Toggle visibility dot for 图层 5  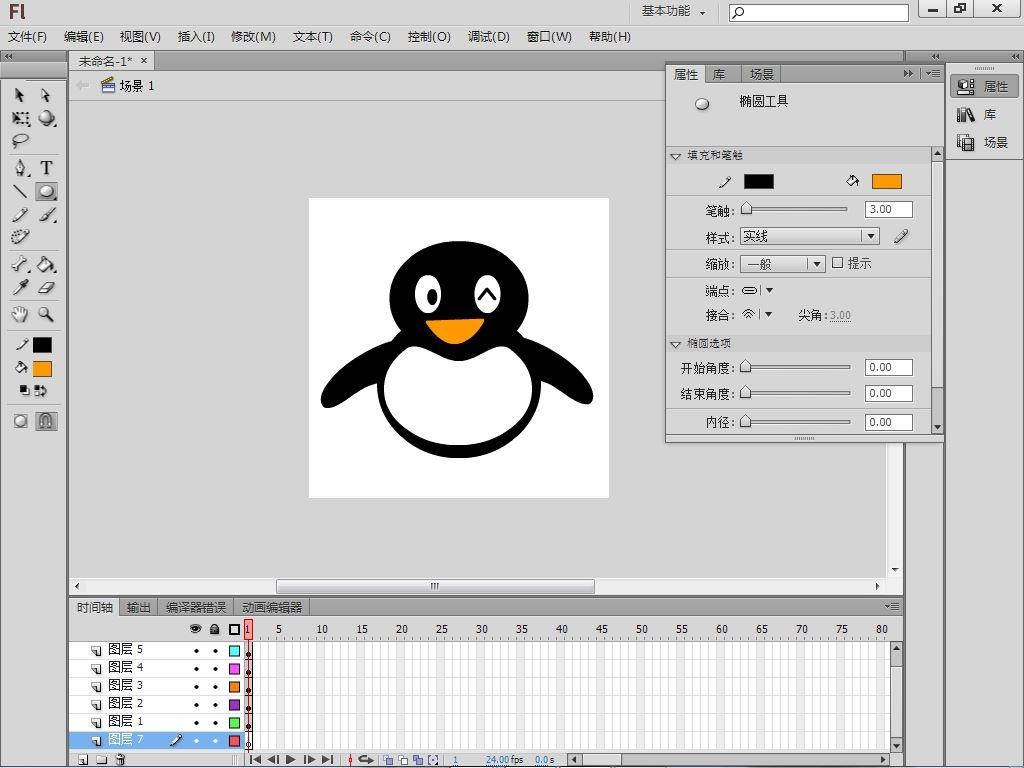[x=196, y=650]
